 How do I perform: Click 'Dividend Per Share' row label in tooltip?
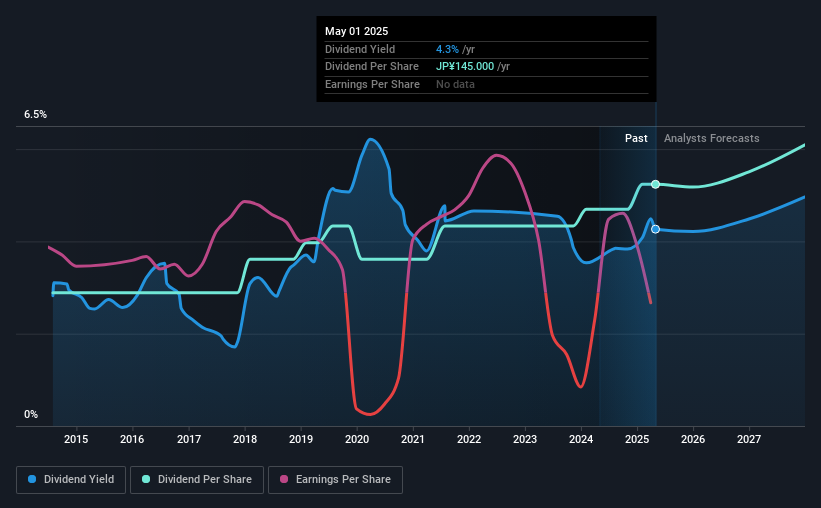tap(372, 67)
